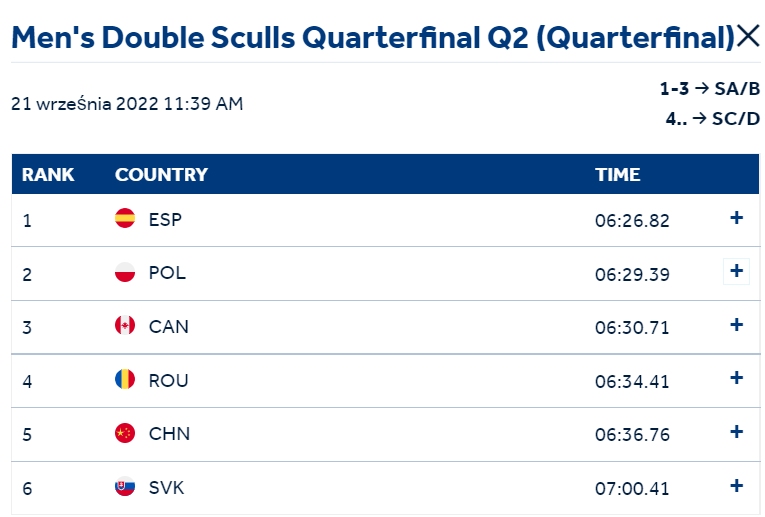Expand ROU row details with plus
Viewport: 765px width, 517px height.
[736, 378]
